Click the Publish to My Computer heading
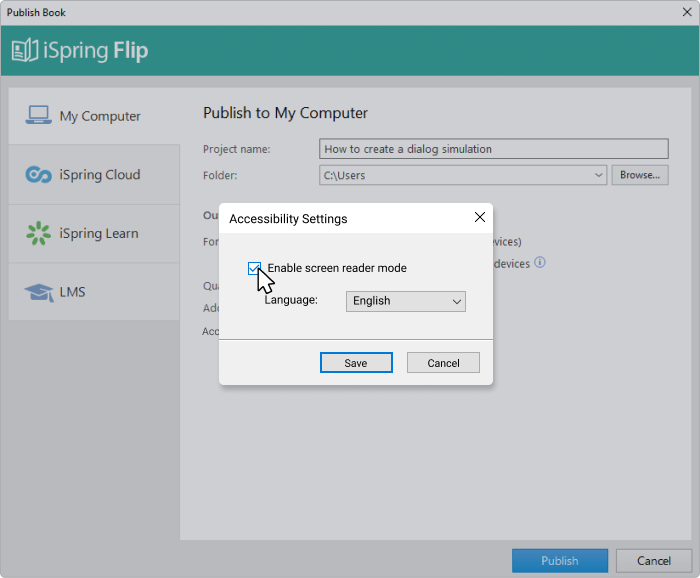The height and width of the screenshot is (578, 700). pos(285,113)
